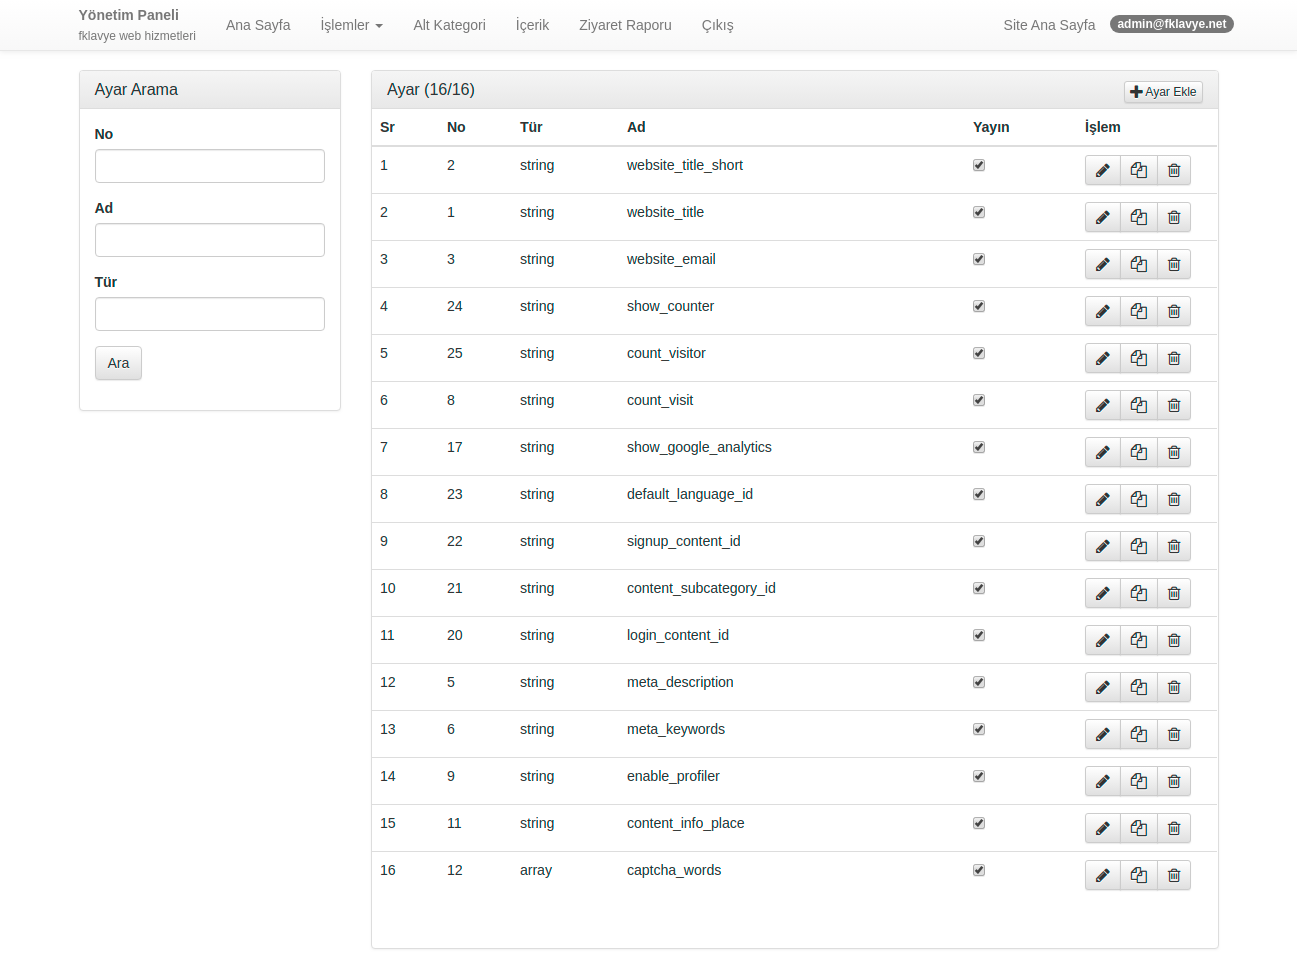Edit the meta_keywords setting
The height and width of the screenshot is (969, 1297).
tap(1102, 734)
